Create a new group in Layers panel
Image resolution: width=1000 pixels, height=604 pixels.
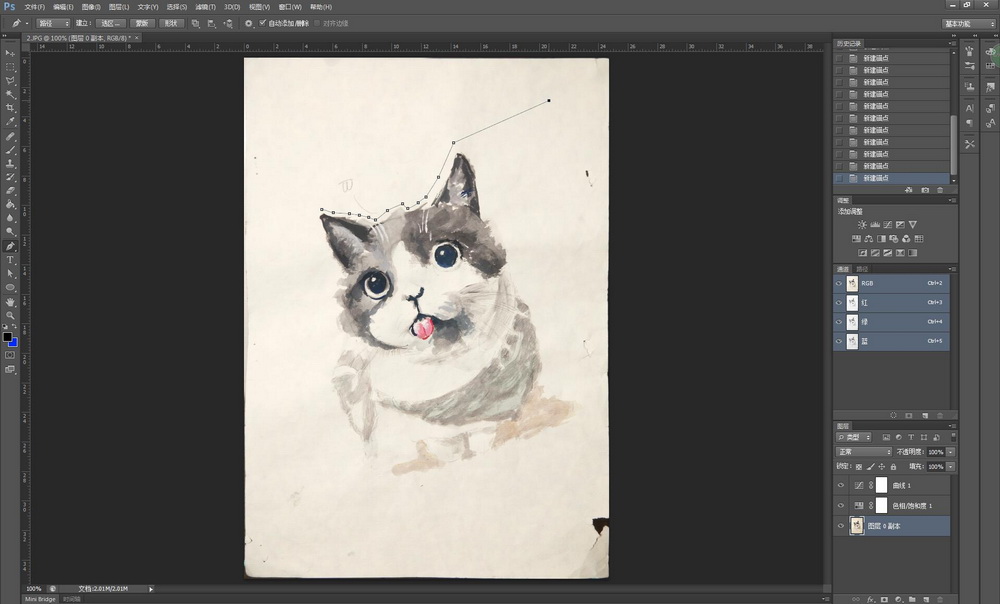912,600
